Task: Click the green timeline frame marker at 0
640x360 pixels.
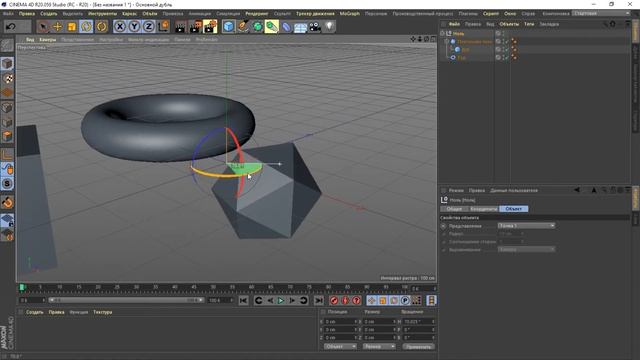Action: (22, 287)
